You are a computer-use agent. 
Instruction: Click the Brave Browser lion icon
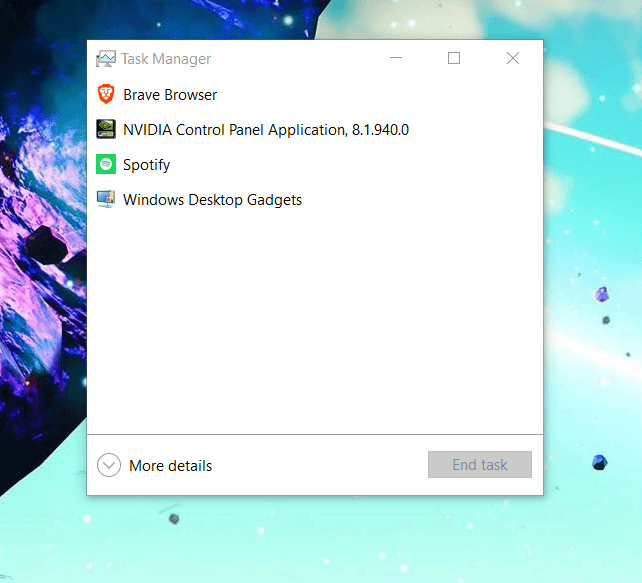(x=106, y=94)
